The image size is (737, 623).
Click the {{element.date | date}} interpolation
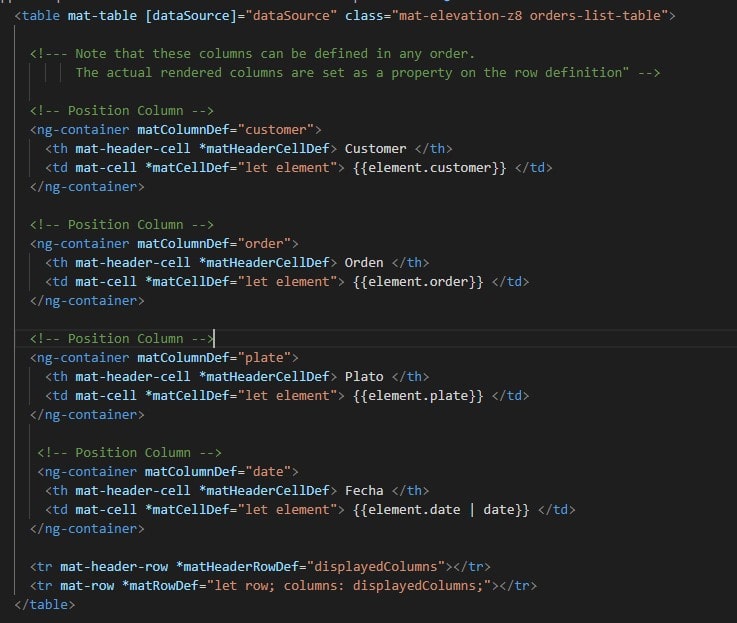[x=441, y=509]
